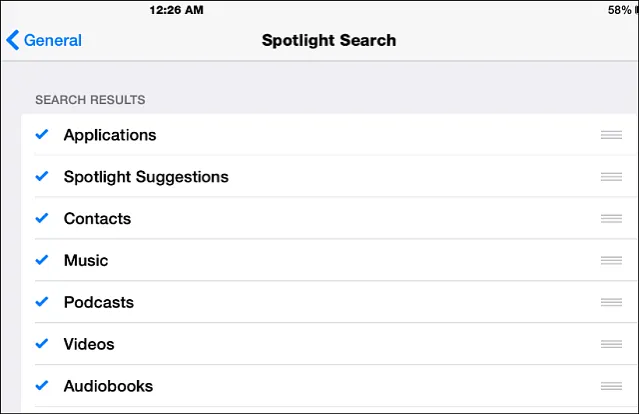639x414 pixels.
Task: Select the Audiobooks row label
Action: (x=108, y=386)
